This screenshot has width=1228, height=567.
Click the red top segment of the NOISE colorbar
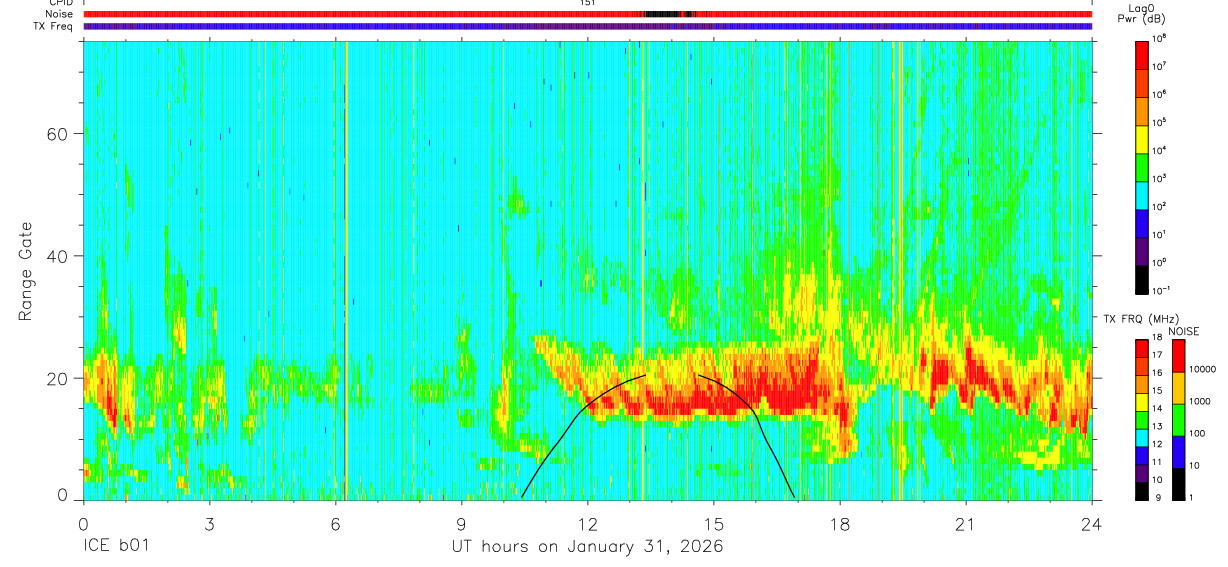(1179, 356)
